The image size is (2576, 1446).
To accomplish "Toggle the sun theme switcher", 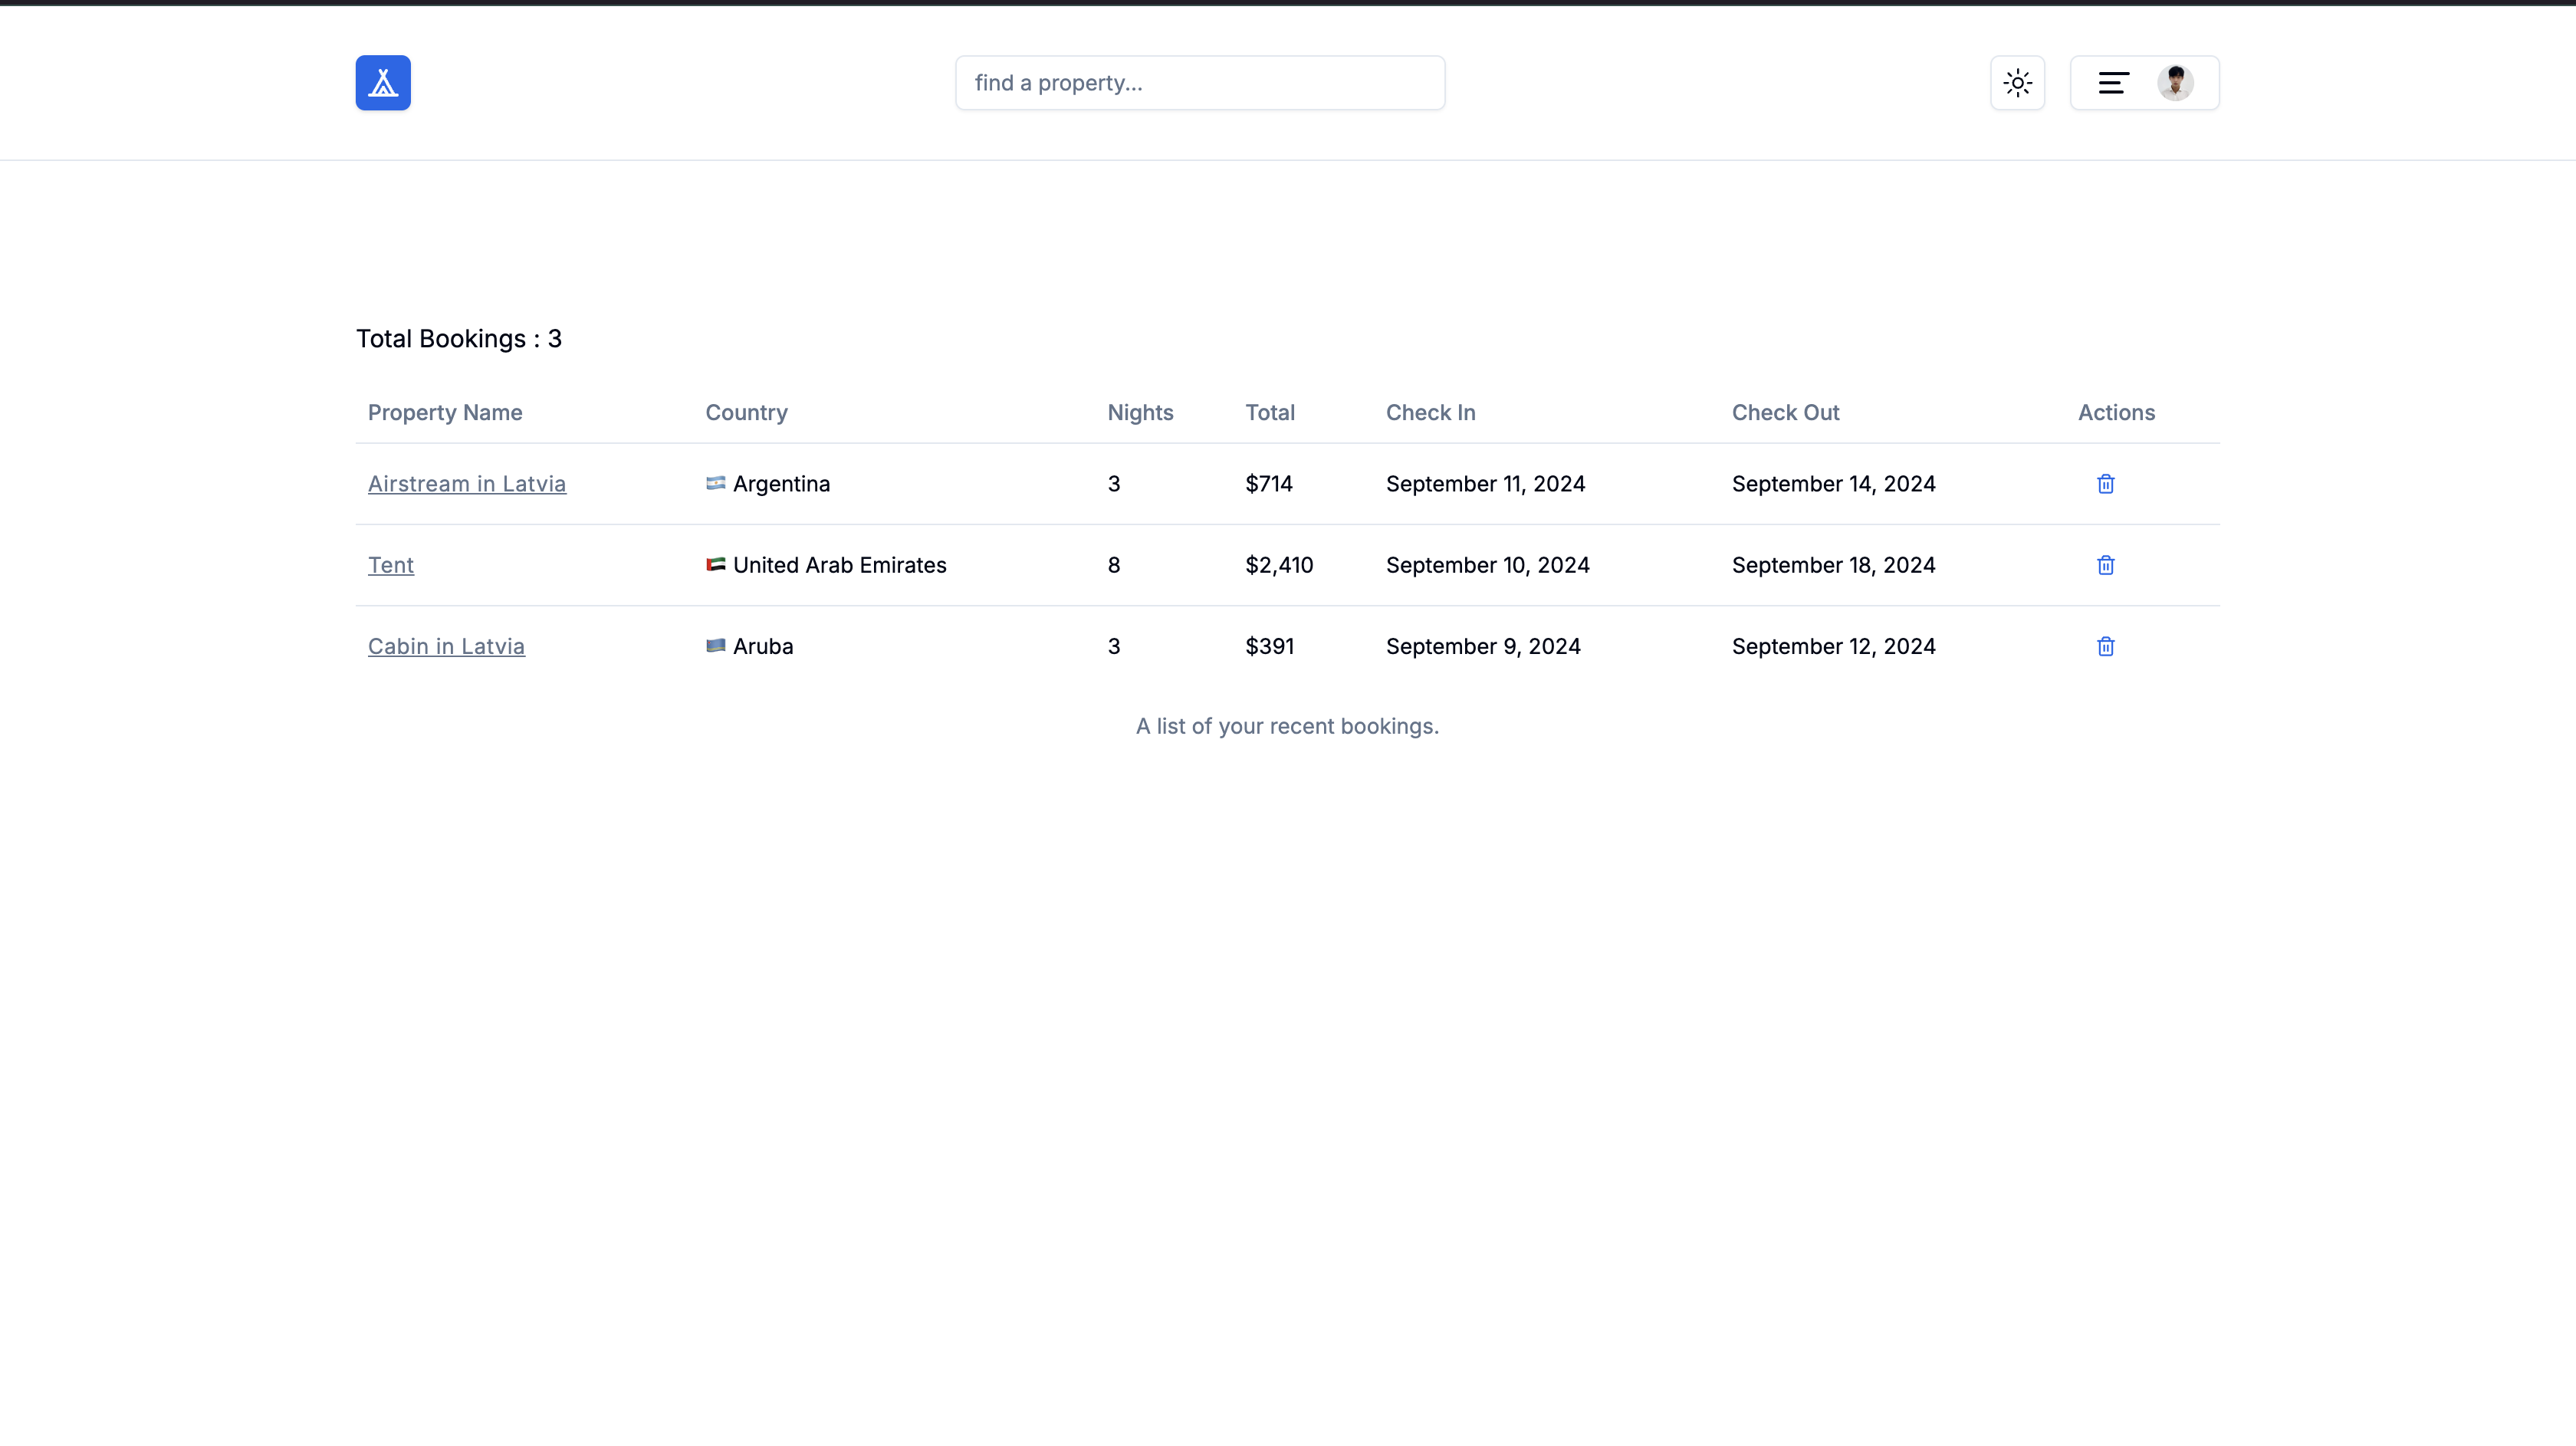I will (x=2017, y=83).
